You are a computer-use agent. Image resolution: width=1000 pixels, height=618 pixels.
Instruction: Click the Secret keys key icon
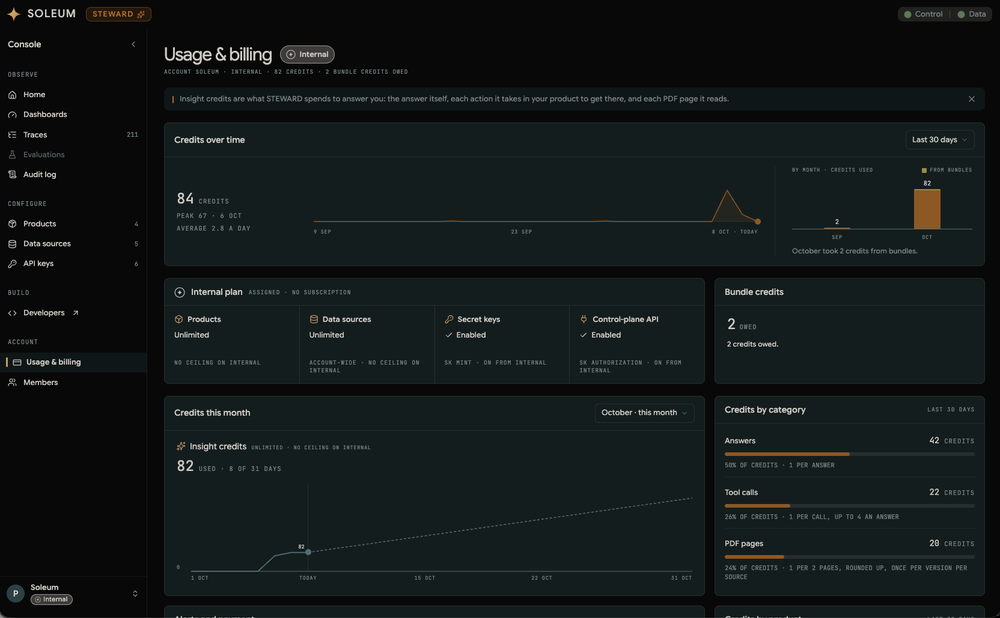tap(449, 320)
